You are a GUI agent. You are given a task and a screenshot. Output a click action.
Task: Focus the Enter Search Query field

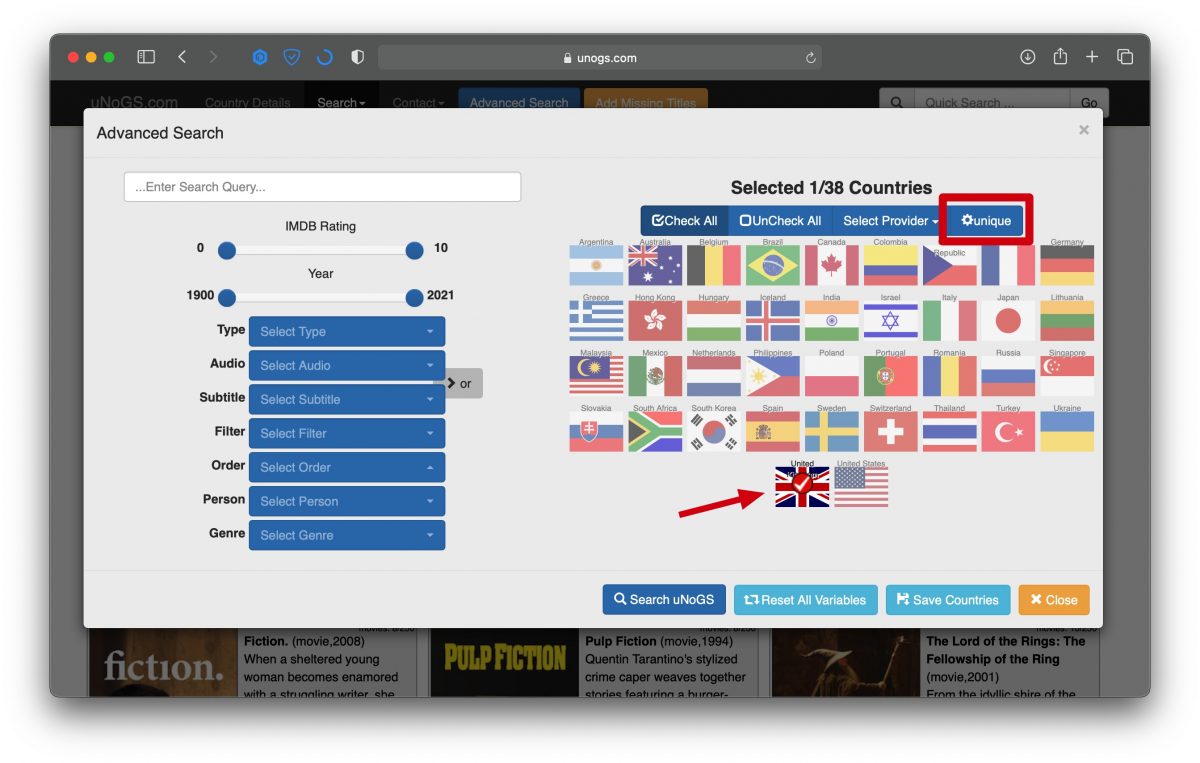click(322, 187)
